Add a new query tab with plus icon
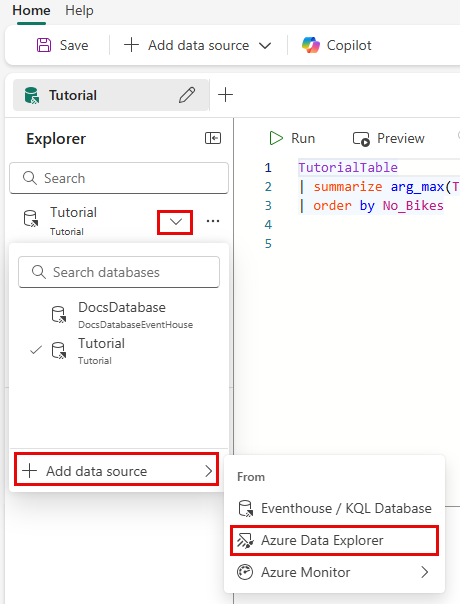The image size is (460, 604). (225, 95)
